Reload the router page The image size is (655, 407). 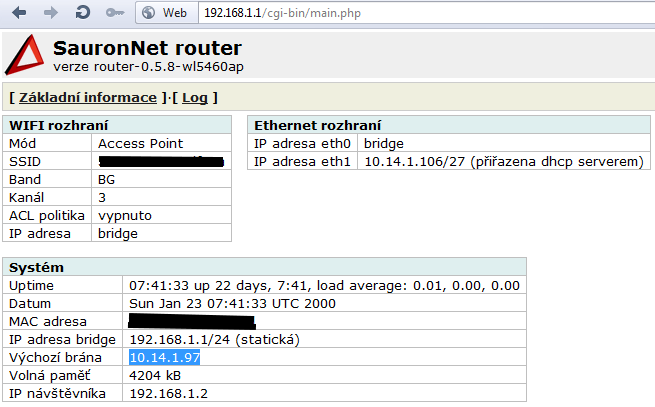coord(83,13)
